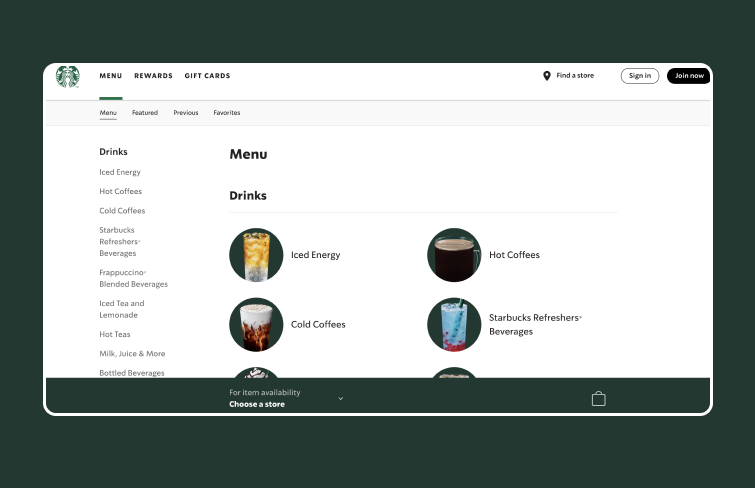Switch to the Featured tab
The height and width of the screenshot is (488, 755).
(x=145, y=113)
